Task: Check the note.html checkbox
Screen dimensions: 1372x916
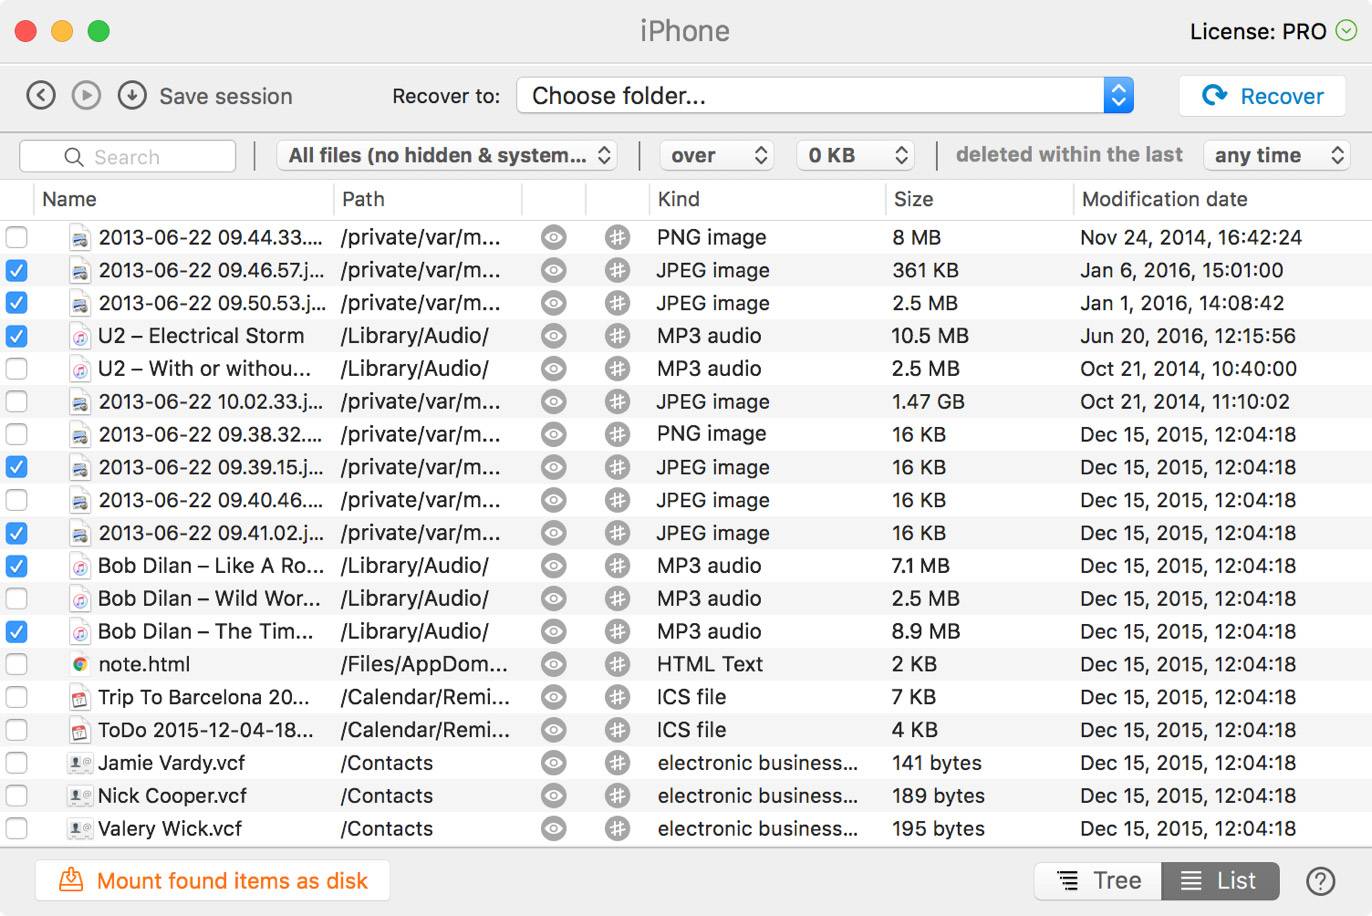Action: point(16,664)
